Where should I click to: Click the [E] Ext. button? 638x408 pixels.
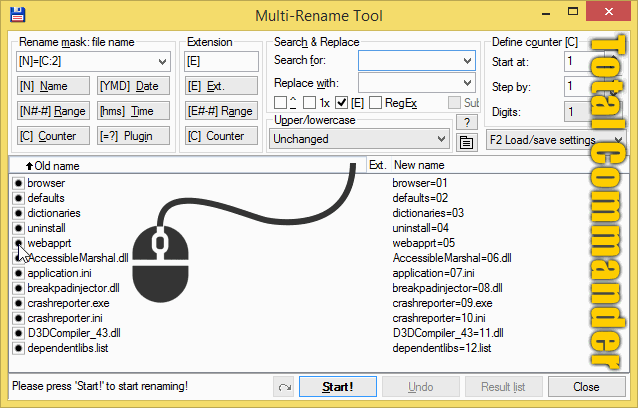coord(221,86)
